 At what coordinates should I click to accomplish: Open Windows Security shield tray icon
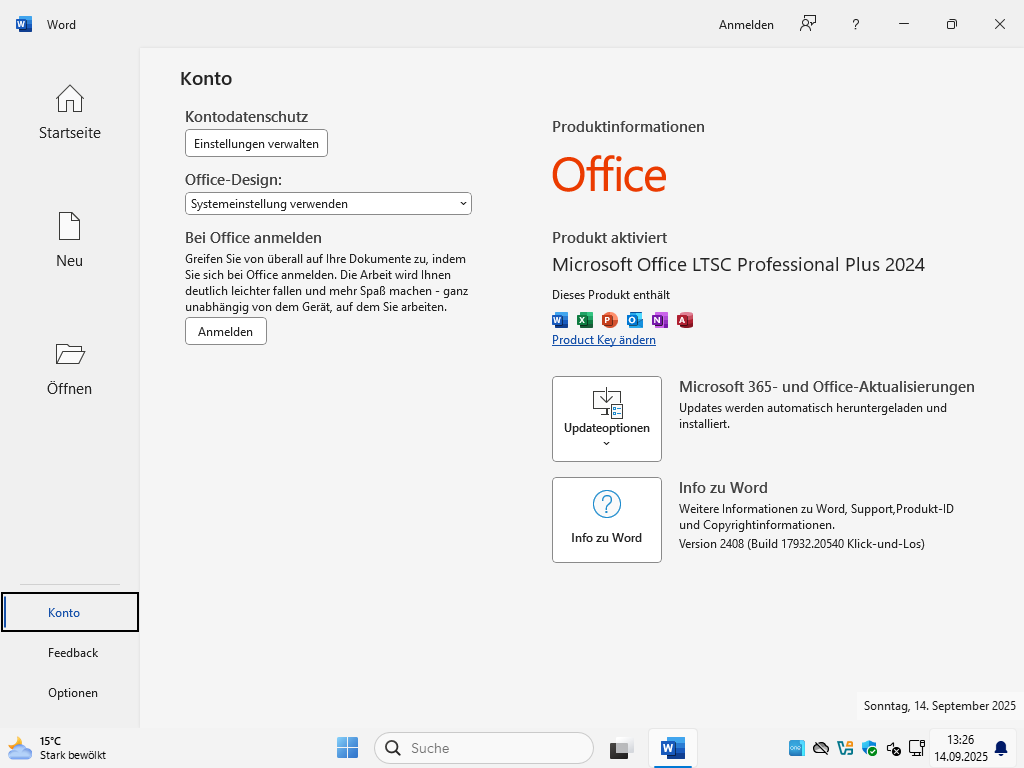coord(869,748)
